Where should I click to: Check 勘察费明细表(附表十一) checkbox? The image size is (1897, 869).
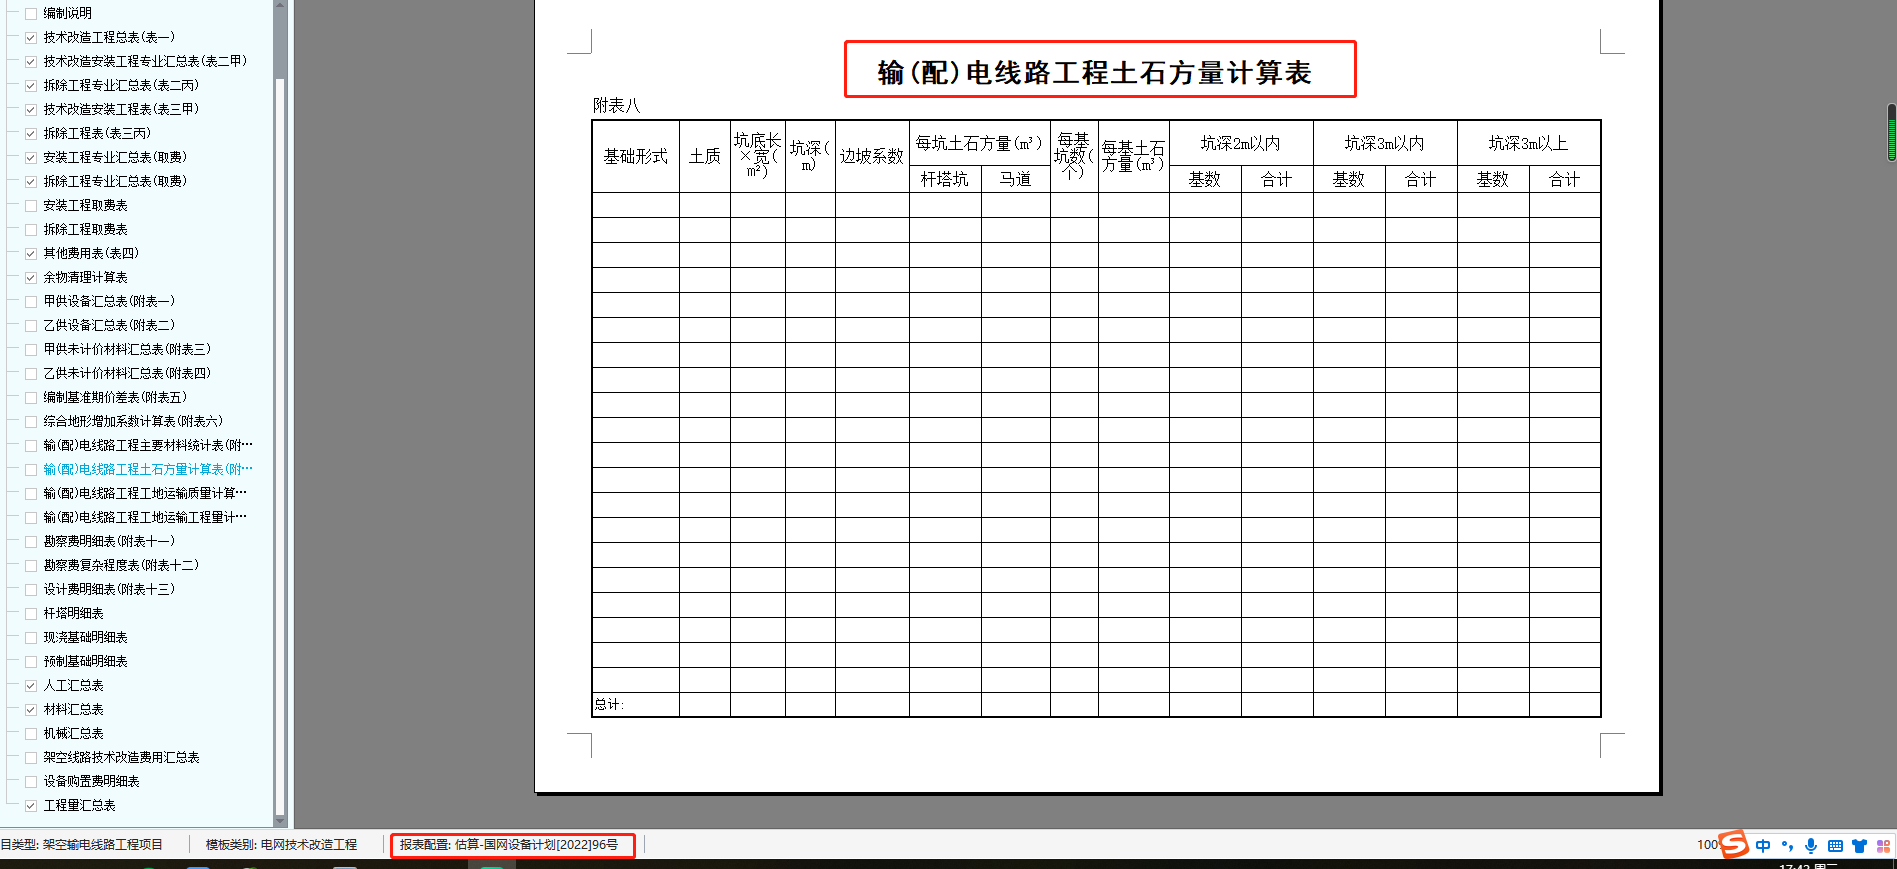coord(31,541)
